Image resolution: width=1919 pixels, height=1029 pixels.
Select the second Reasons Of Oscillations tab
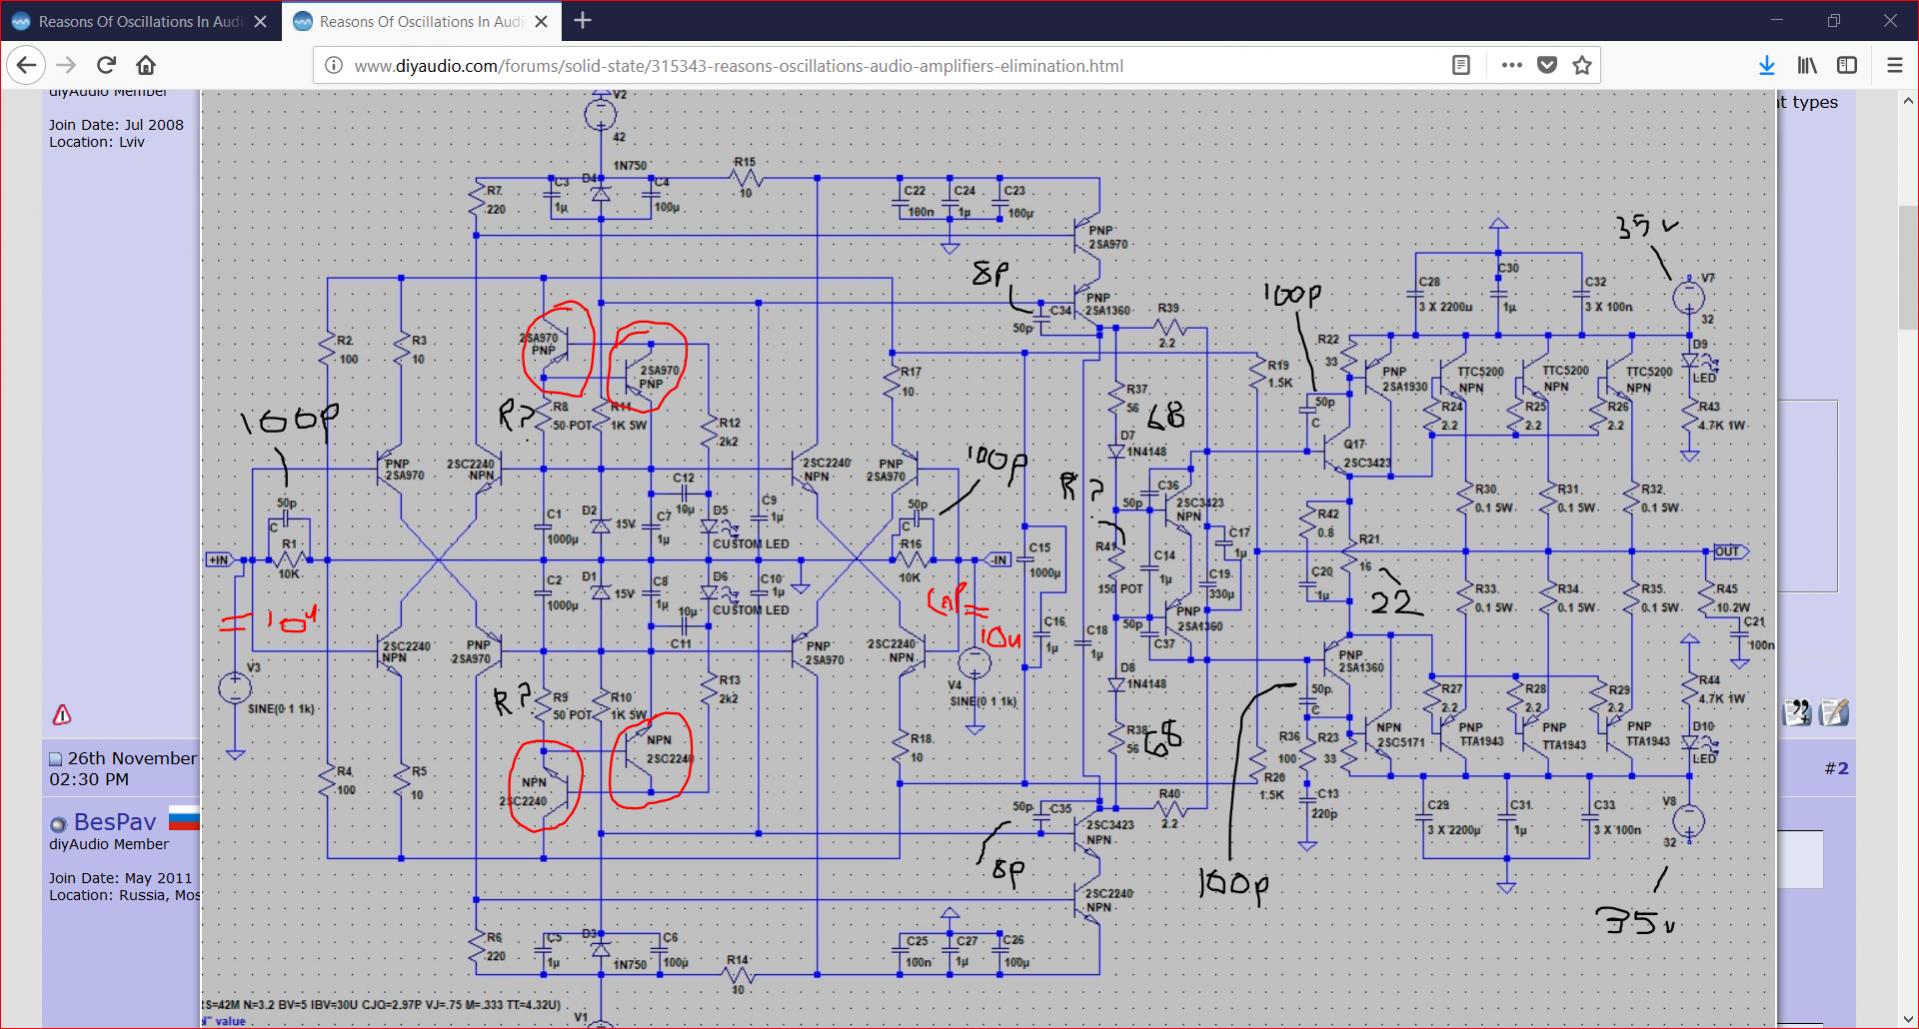click(x=422, y=21)
